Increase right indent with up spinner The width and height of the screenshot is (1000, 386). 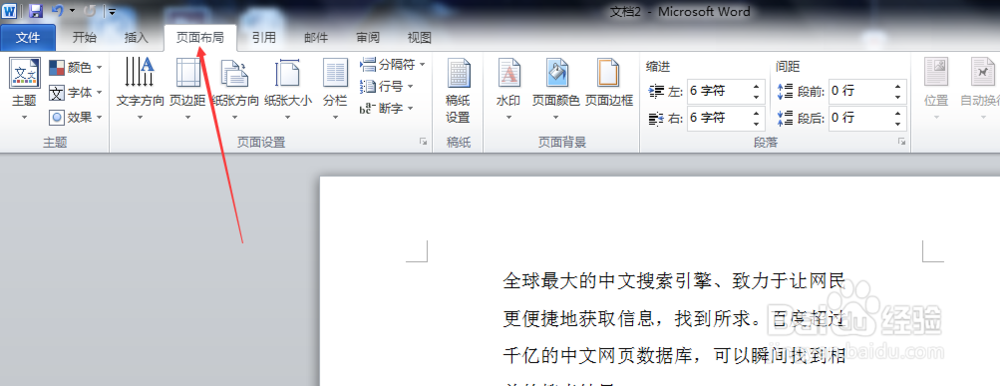[x=756, y=113]
